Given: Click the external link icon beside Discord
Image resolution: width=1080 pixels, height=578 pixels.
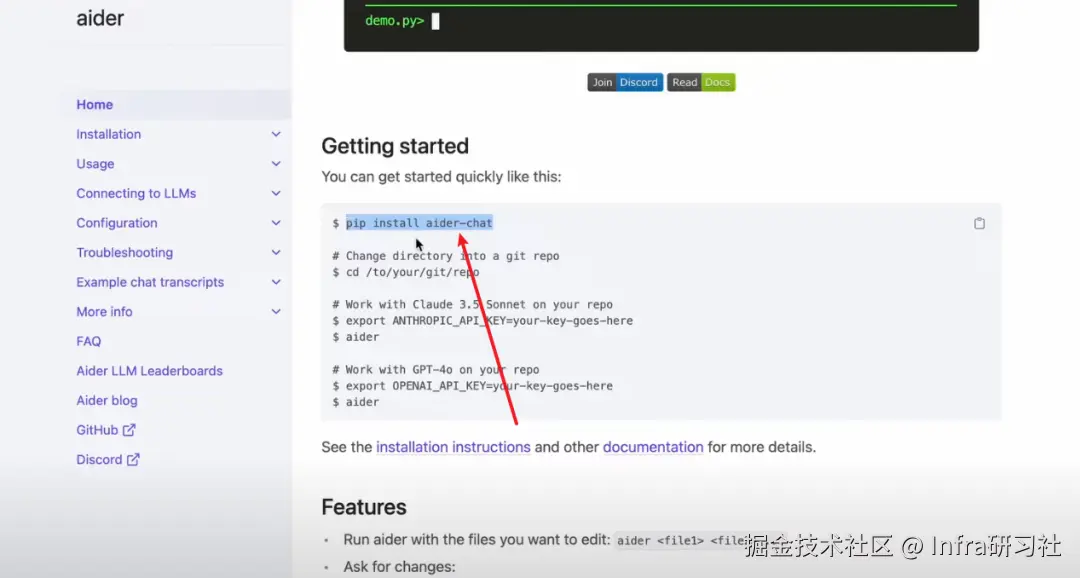Looking at the screenshot, I should (133, 460).
